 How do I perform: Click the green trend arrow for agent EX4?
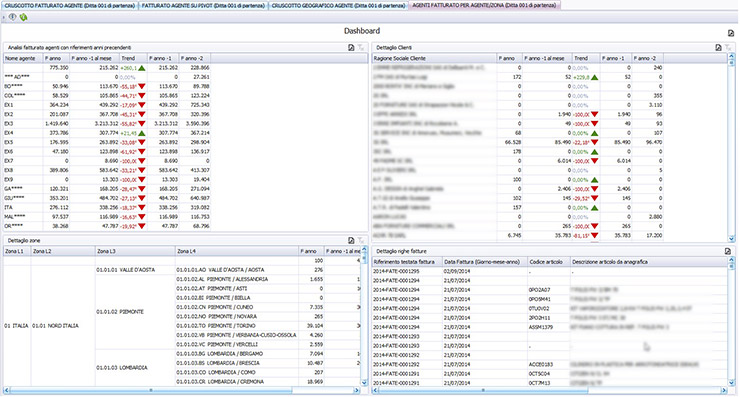point(142,133)
